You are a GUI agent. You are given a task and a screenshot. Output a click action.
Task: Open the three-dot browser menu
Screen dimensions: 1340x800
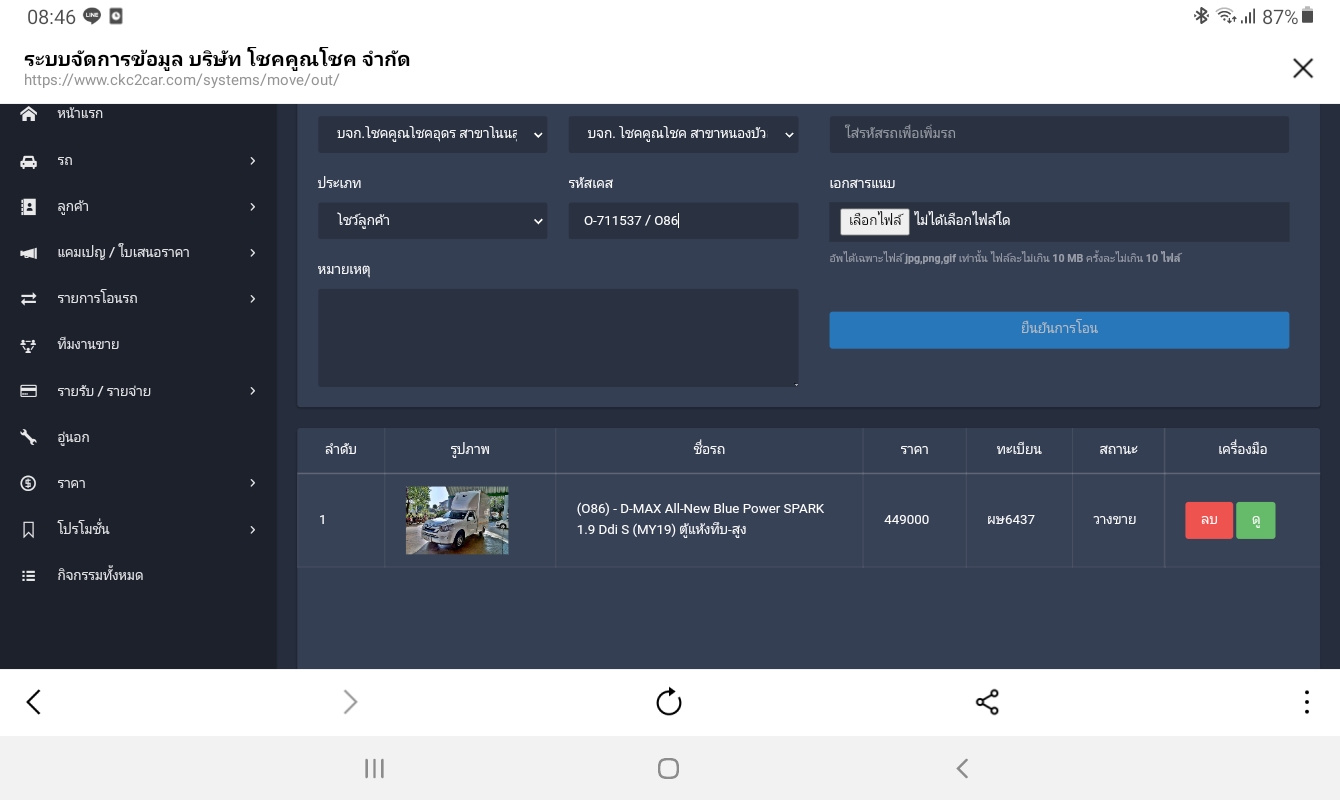1306,702
